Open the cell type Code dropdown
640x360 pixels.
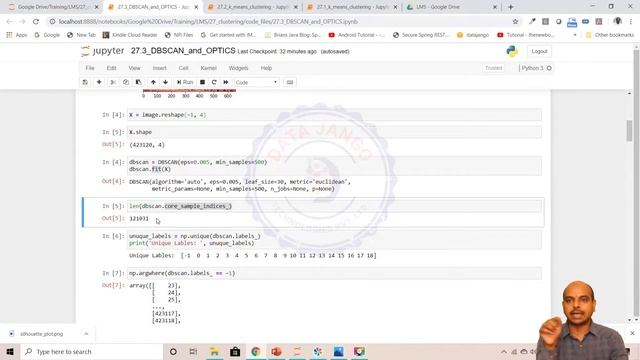(x=256, y=82)
